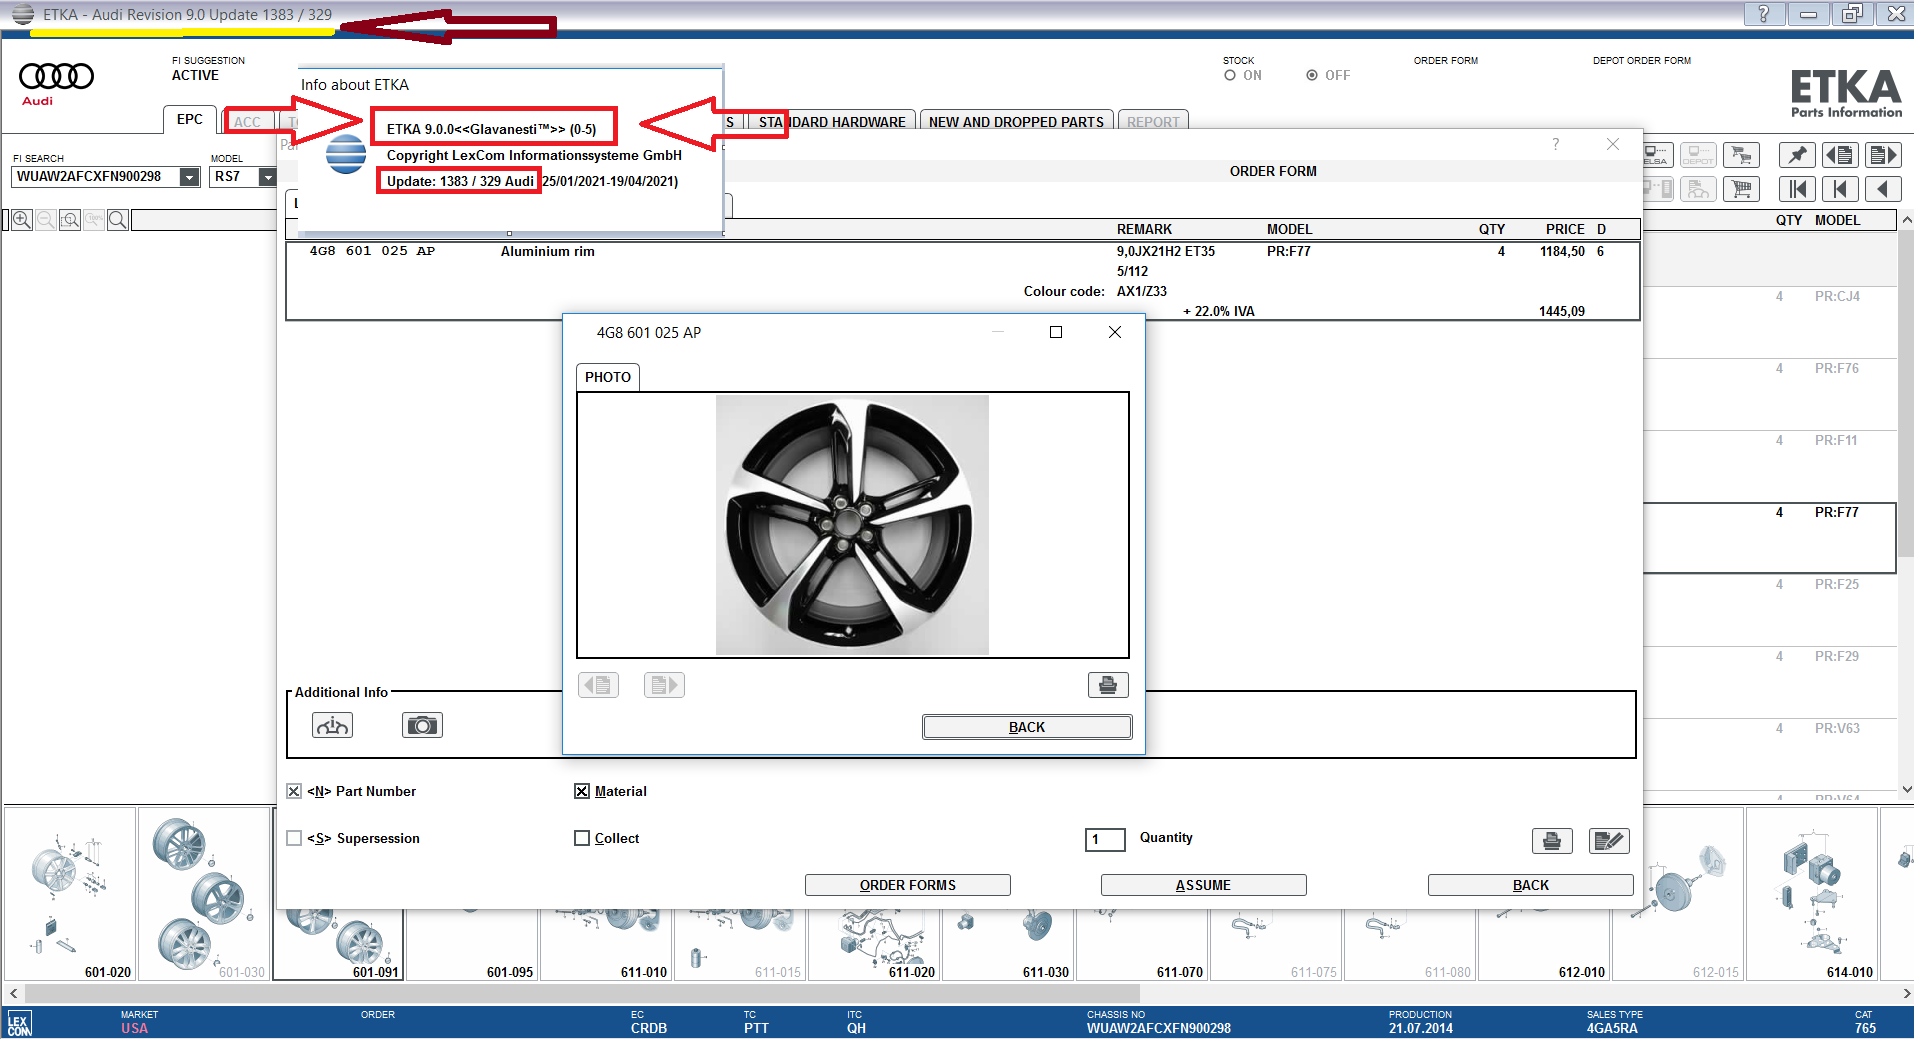Image resolution: width=1914 pixels, height=1039 pixels.
Task: Open the Standard Hardware tab
Action: [831, 122]
